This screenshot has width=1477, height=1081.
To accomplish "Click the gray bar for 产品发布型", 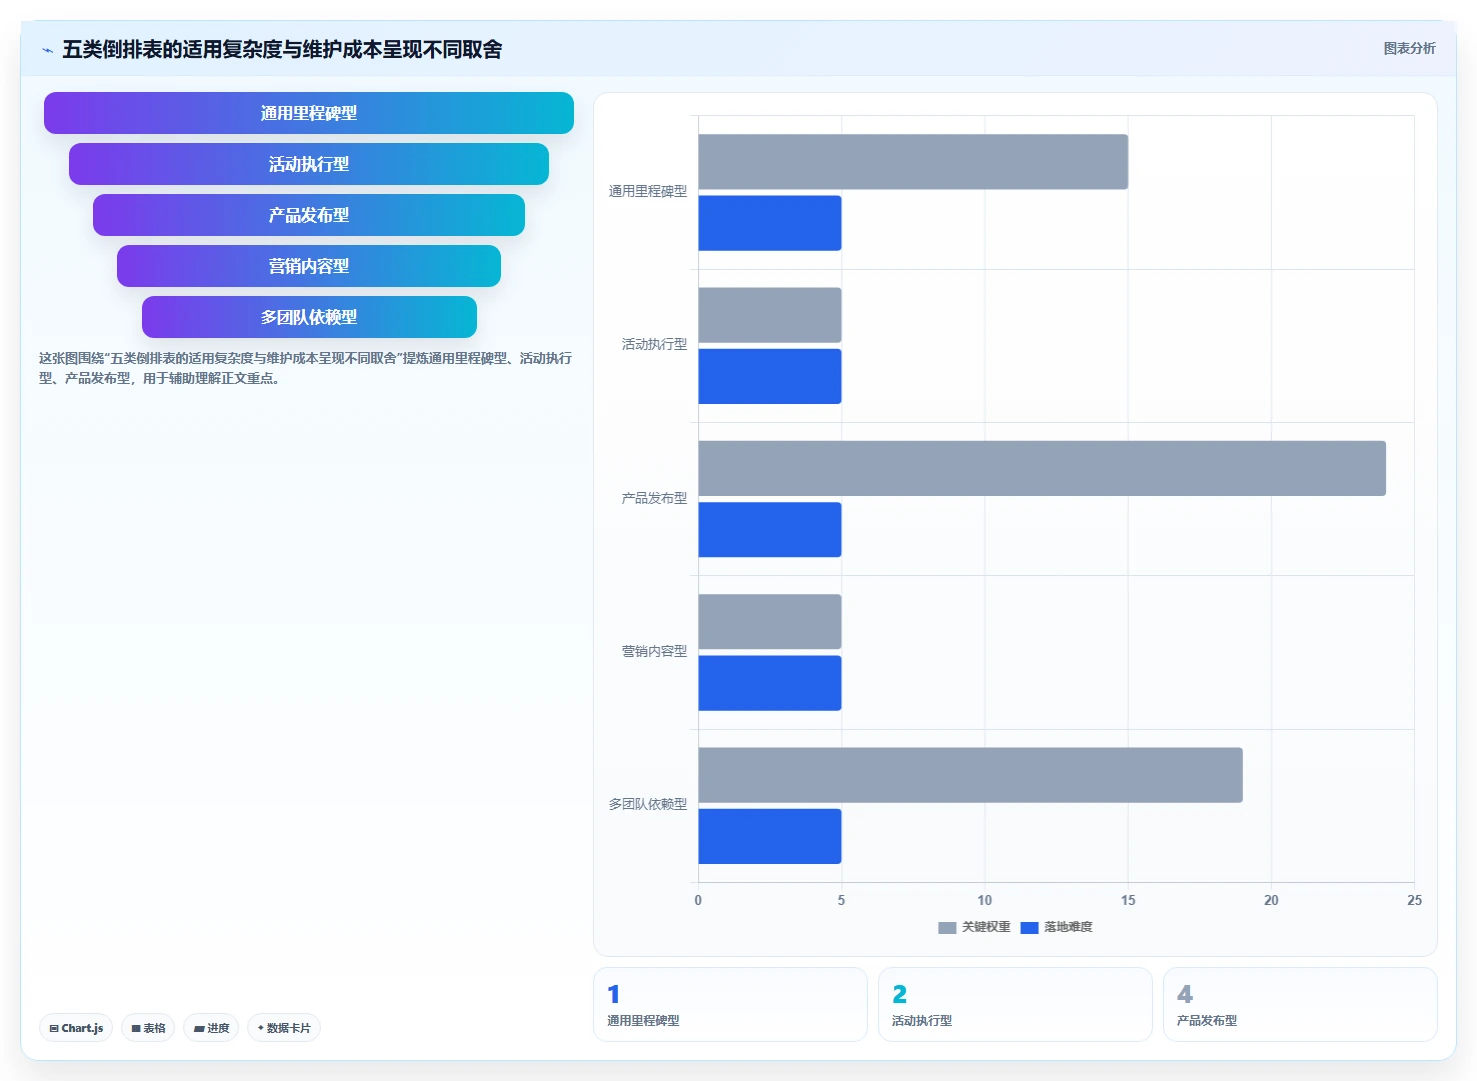I will point(1042,468).
